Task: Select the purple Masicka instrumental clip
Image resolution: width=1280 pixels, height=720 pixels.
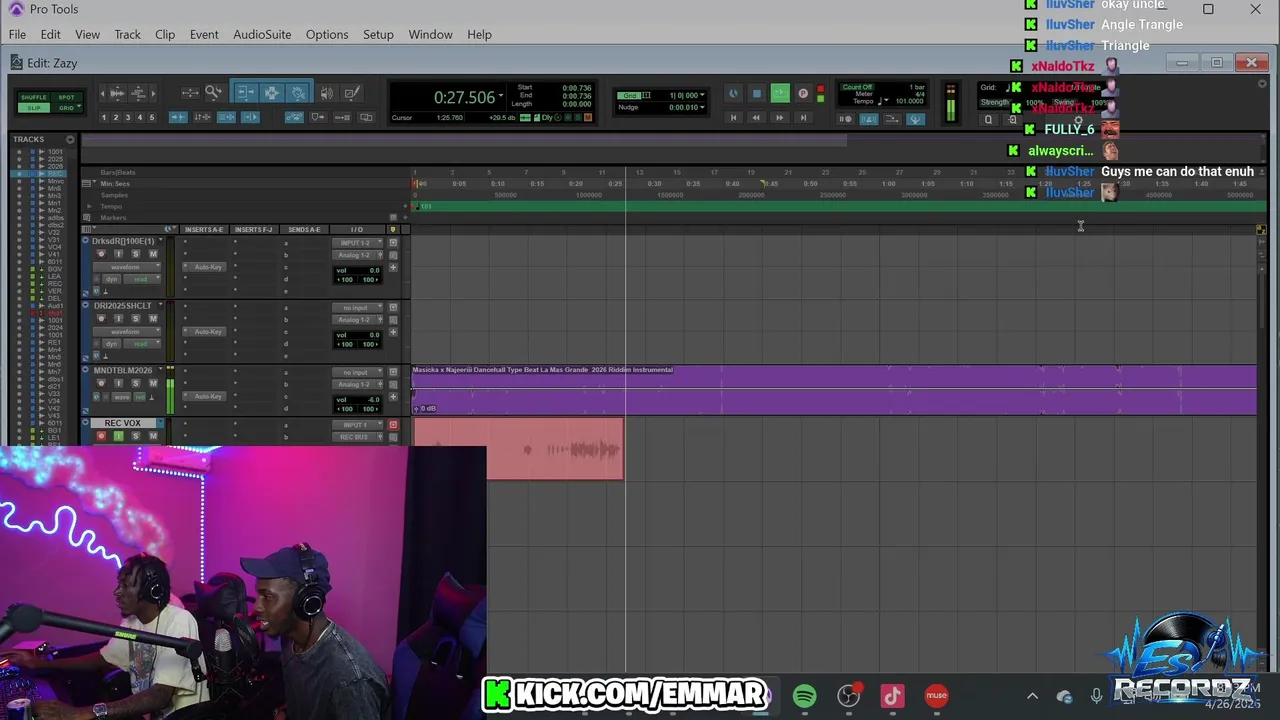Action: [834, 390]
